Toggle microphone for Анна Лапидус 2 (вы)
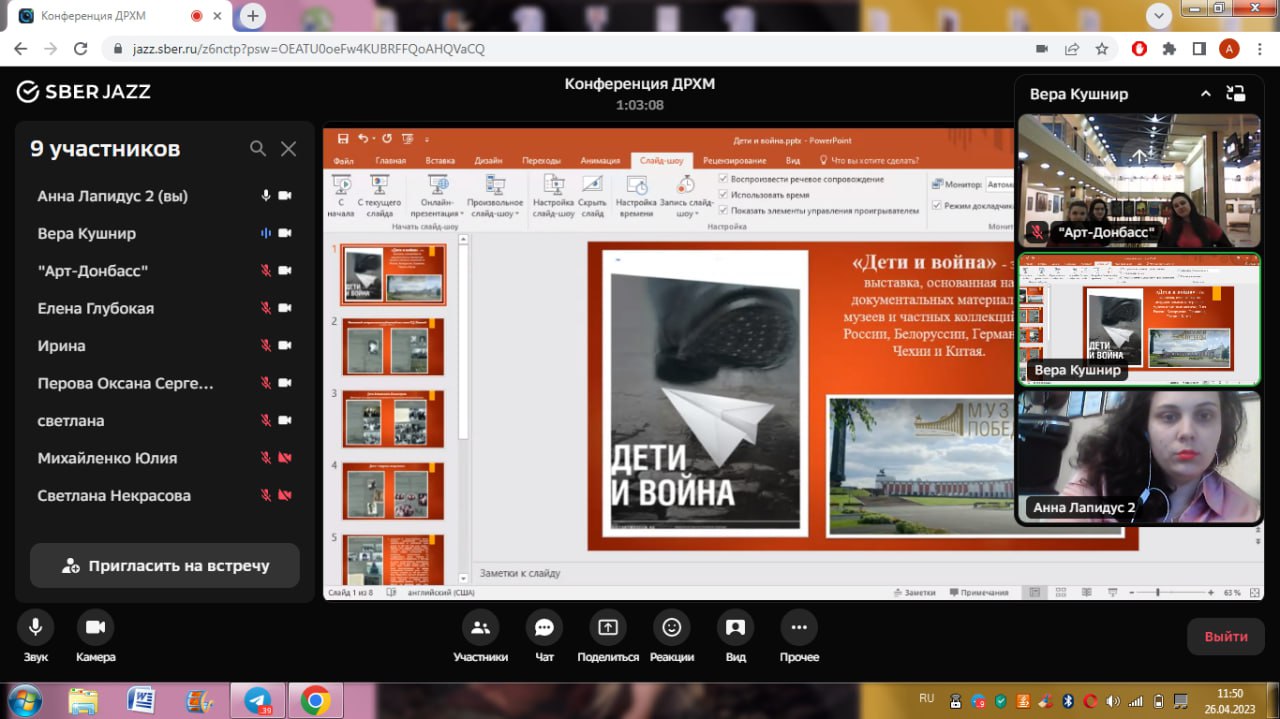The height and width of the screenshot is (719, 1280). click(x=266, y=196)
